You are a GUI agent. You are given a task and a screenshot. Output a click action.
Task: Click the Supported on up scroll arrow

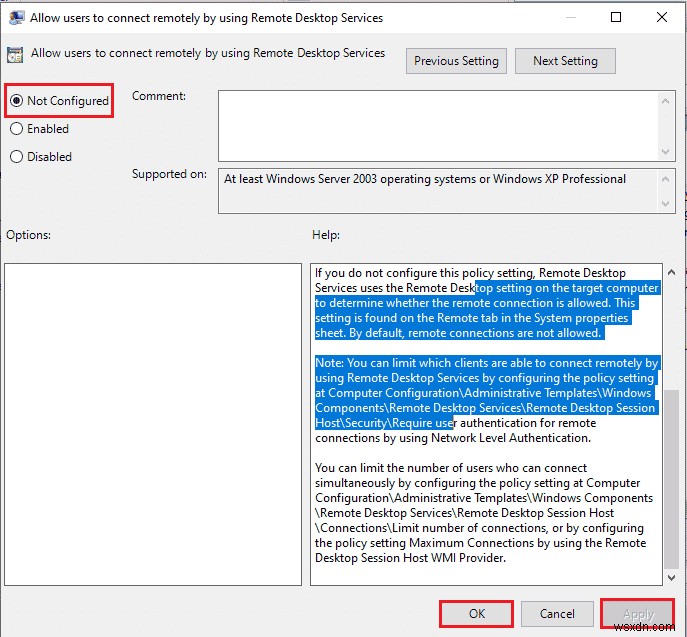(x=666, y=179)
